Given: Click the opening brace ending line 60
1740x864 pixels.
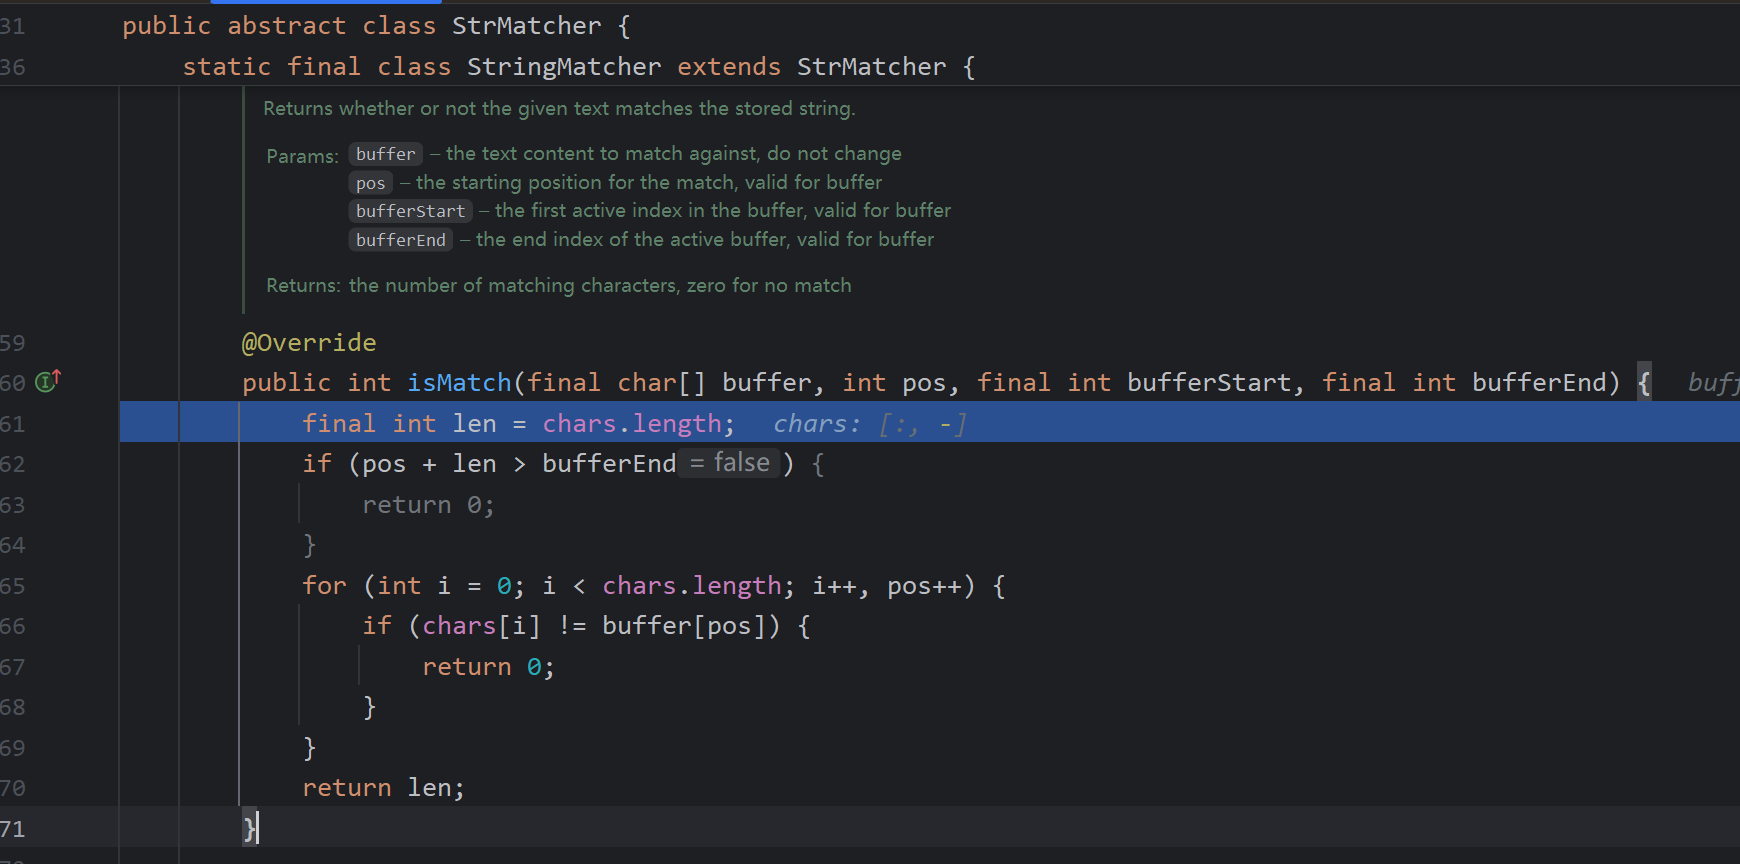Looking at the screenshot, I should tap(1644, 383).
